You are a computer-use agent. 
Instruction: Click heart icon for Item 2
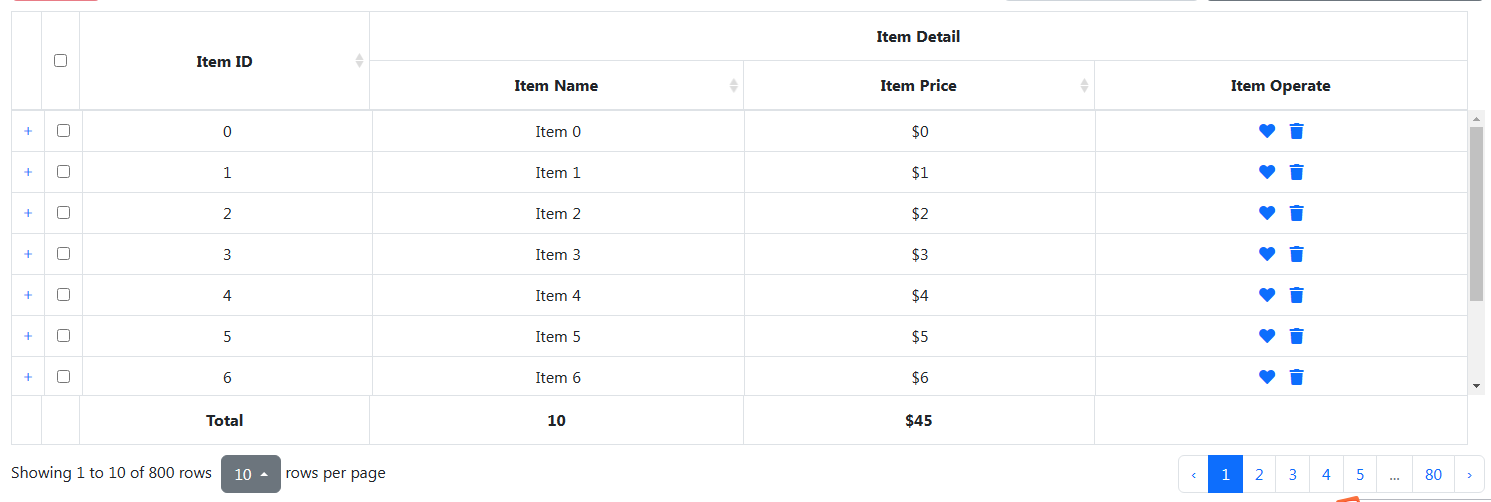[1266, 213]
